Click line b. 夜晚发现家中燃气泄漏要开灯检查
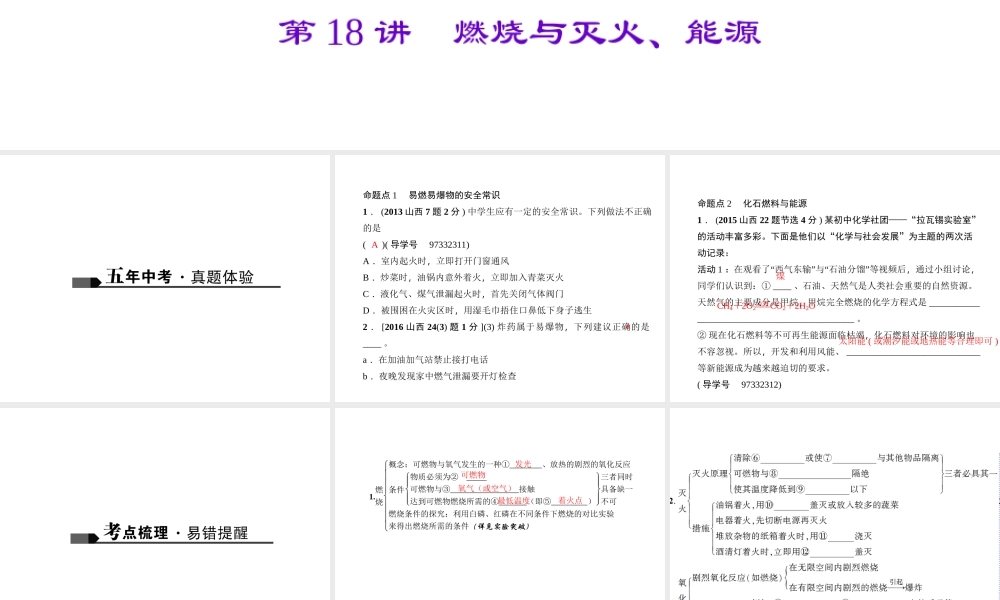 (x=439, y=376)
